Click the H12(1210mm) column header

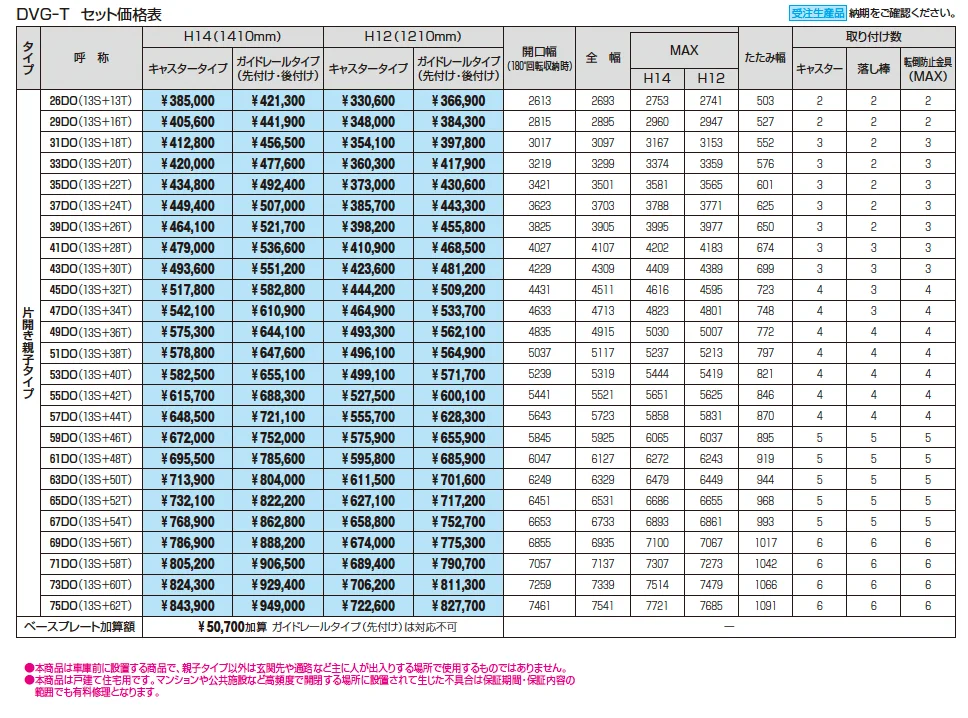click(x=413, y=36)
